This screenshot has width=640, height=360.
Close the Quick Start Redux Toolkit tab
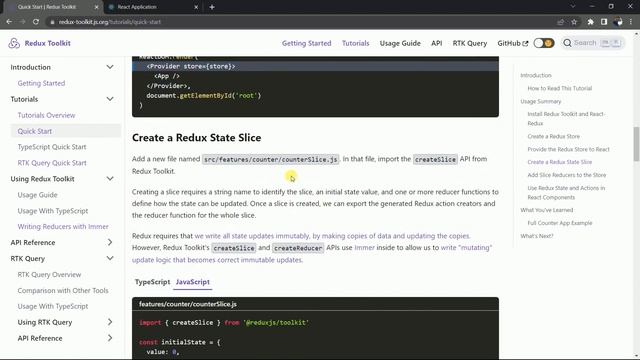pos(96,7)
